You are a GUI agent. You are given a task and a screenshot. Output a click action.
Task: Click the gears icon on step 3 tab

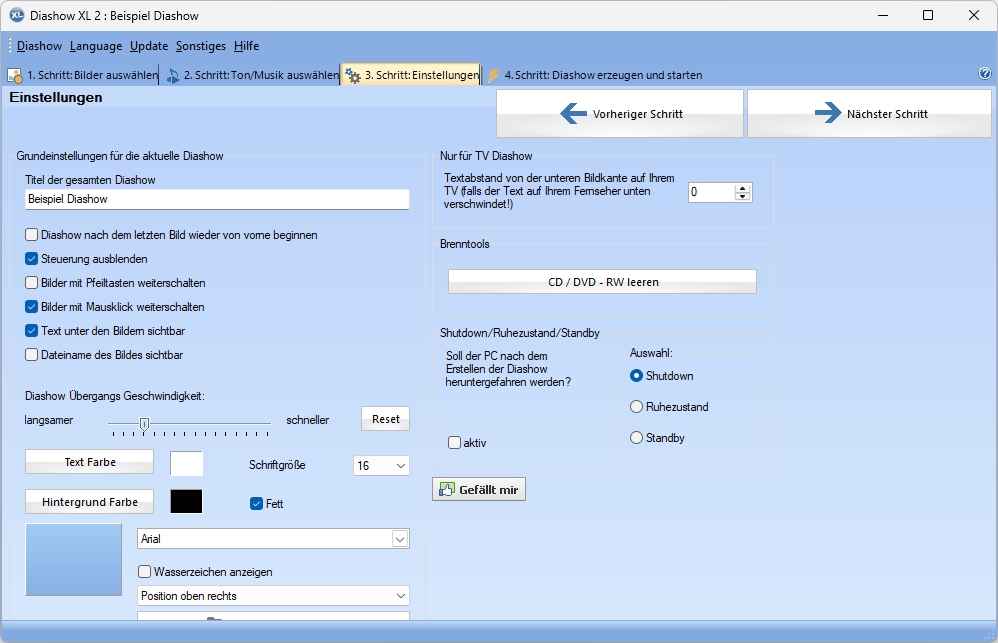(x=353, y=76)
